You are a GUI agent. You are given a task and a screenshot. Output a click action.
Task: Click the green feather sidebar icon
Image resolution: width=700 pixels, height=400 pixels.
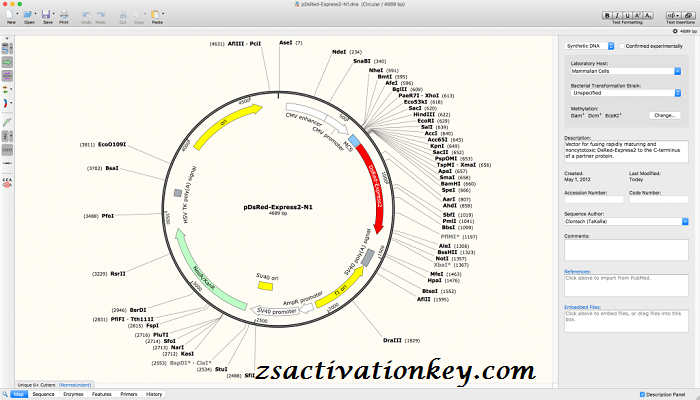tap(7, 122)
